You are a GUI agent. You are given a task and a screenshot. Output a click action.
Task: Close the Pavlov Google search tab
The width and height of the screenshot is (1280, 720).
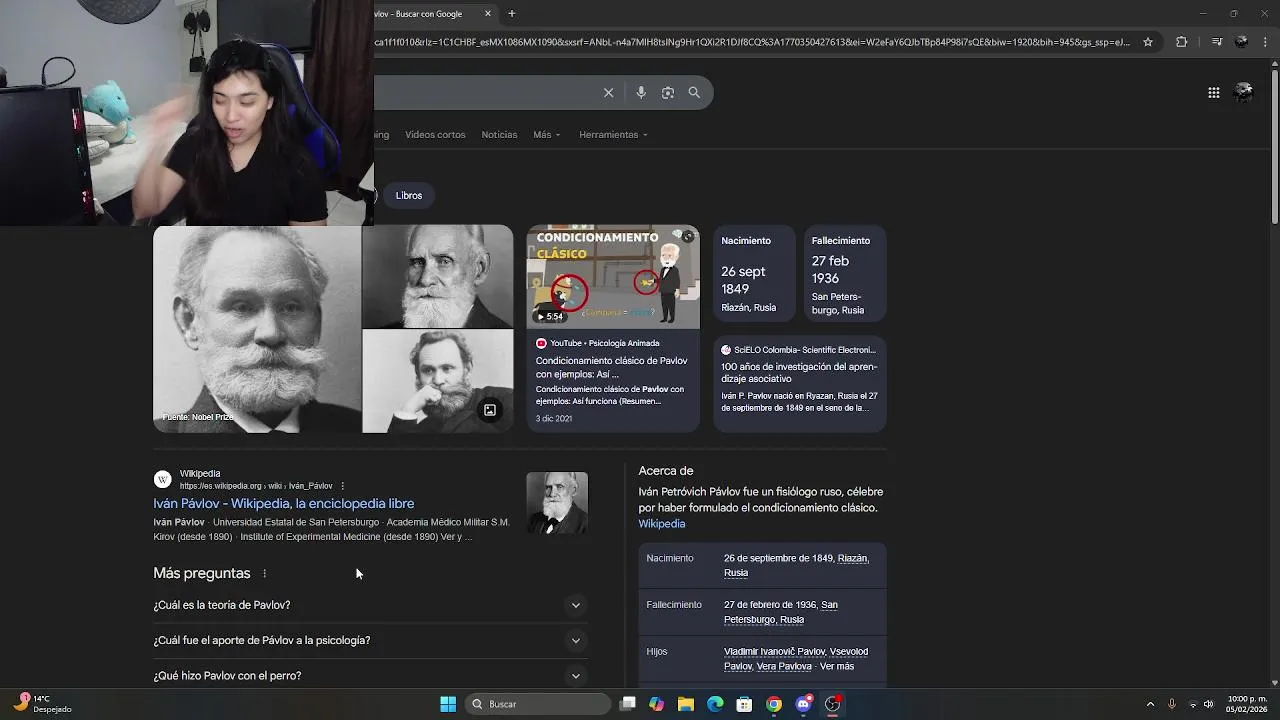(488, 14)
